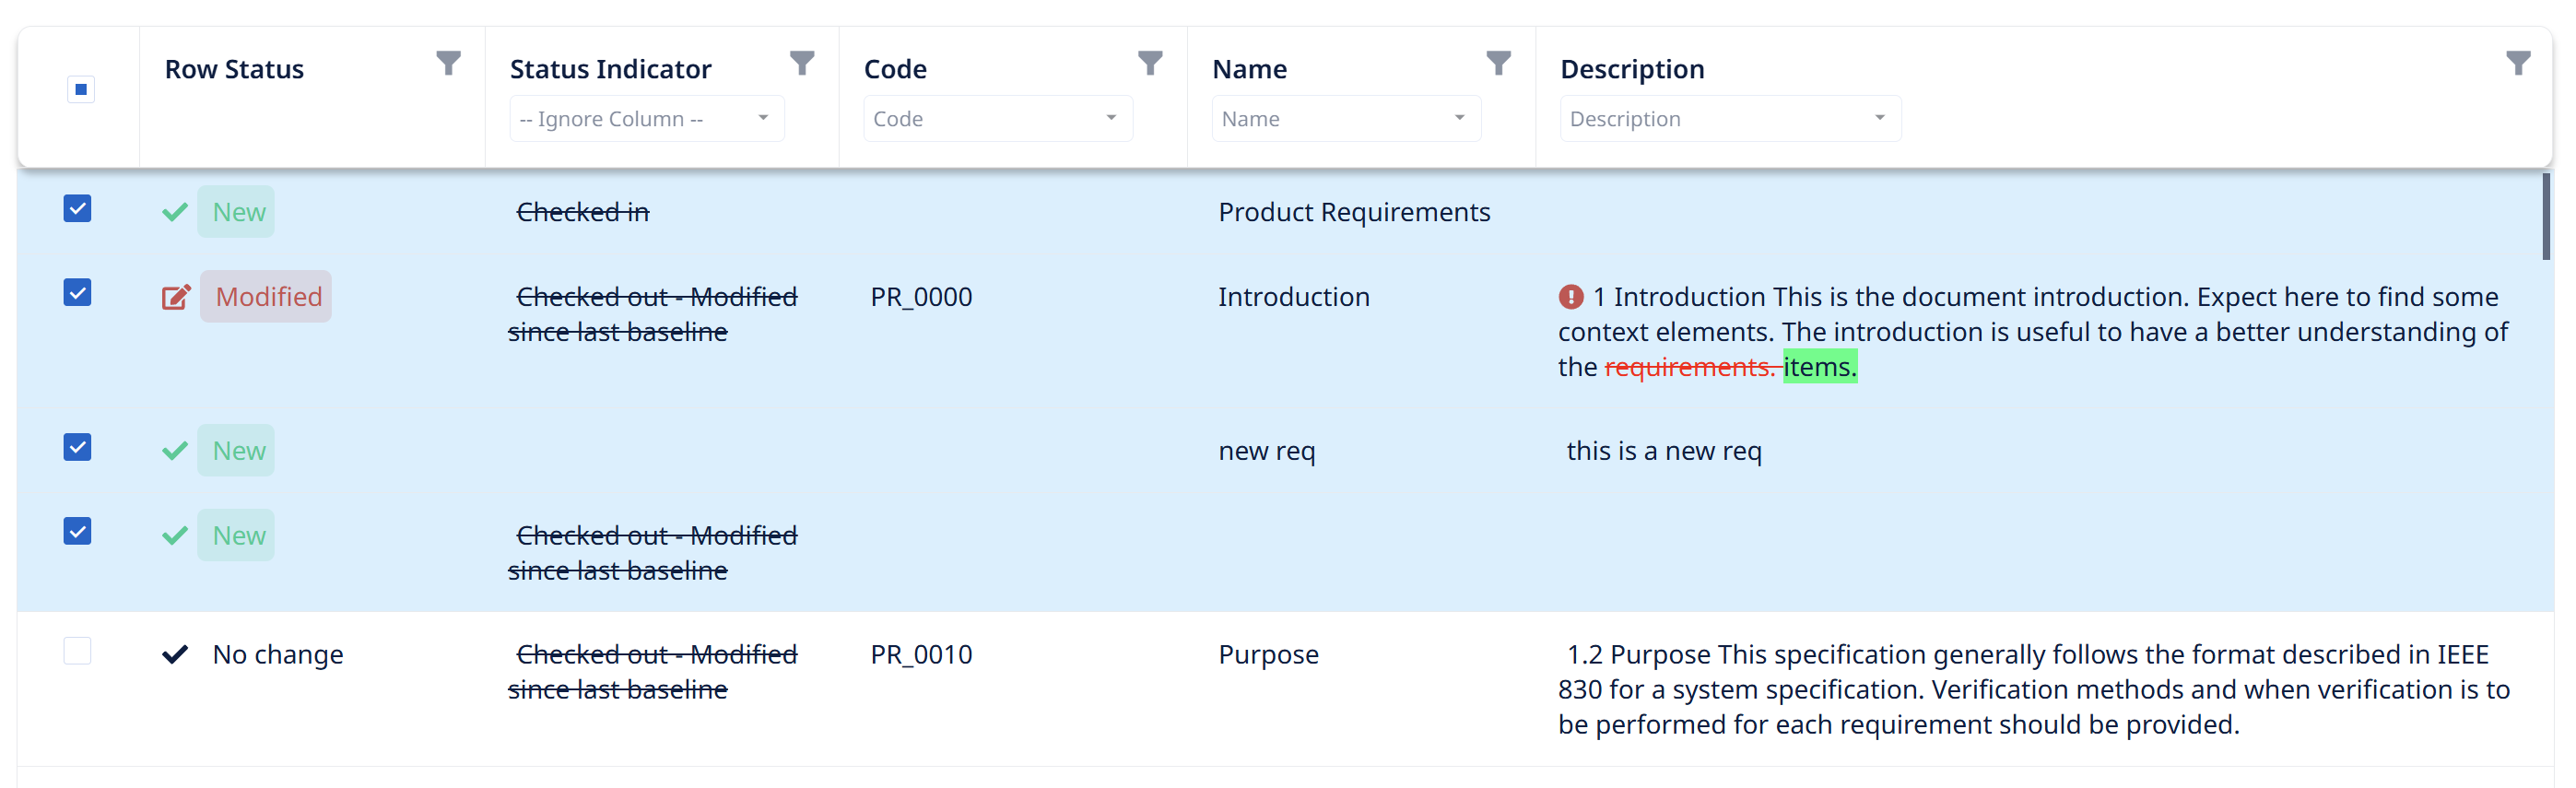Click the New badge in Product Requirements row
This screenshot has width=2576, height=788.
(236, 212)
